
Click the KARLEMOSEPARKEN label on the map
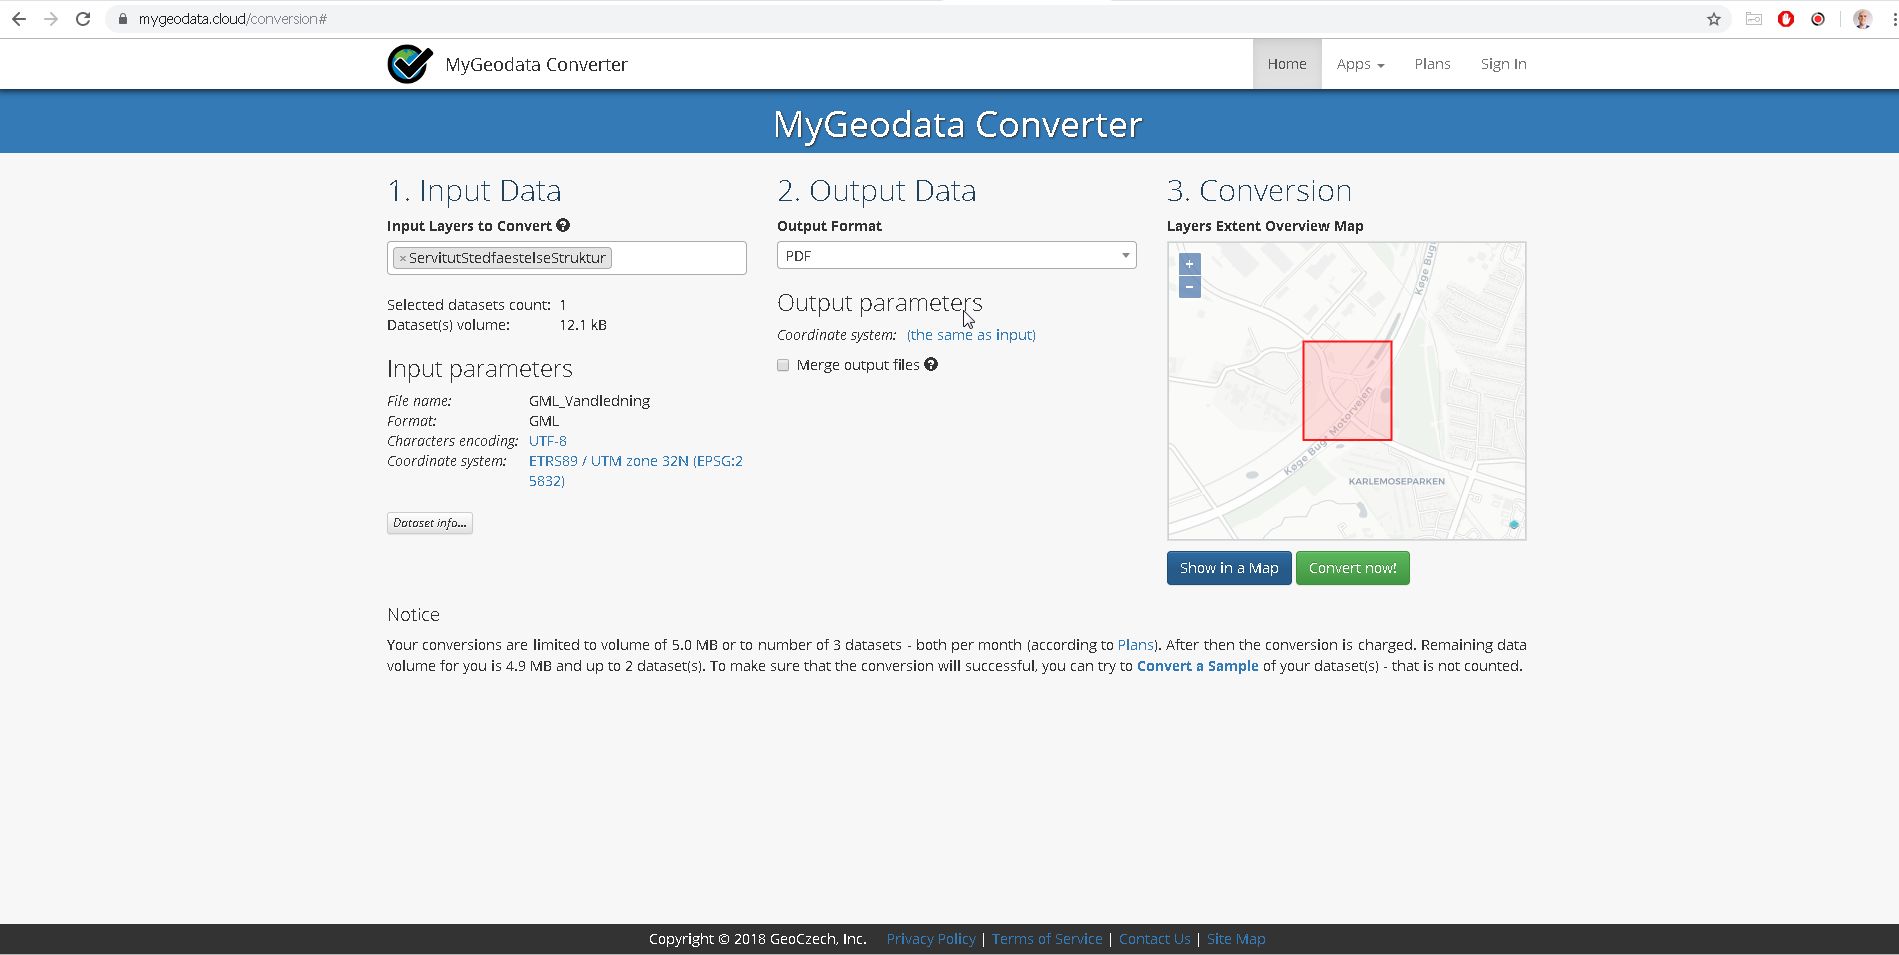1396,481
